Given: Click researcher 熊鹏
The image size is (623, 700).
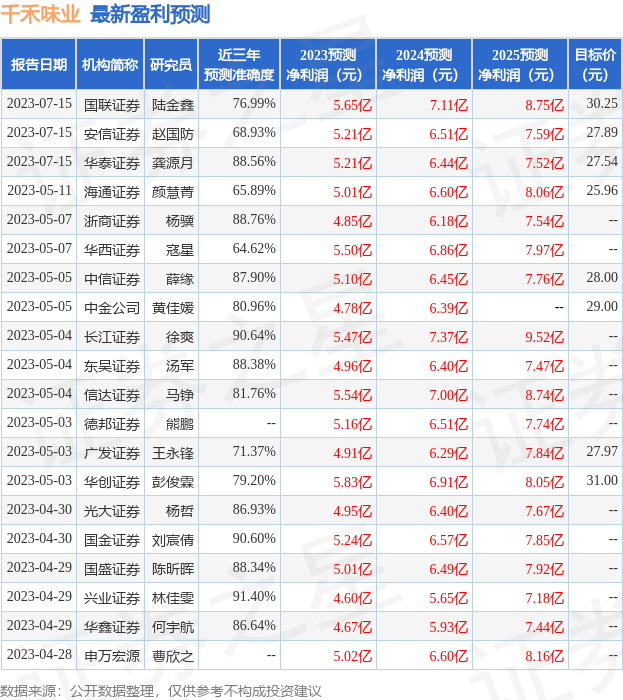Looking at the screenshot, I should [180, 424].
